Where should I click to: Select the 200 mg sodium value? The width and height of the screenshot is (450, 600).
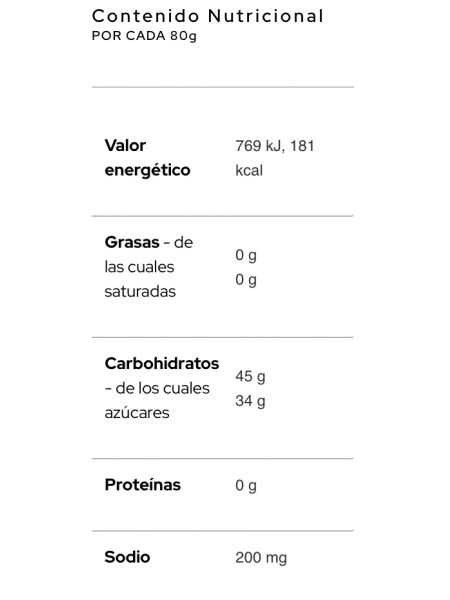(x=261, y=558)
